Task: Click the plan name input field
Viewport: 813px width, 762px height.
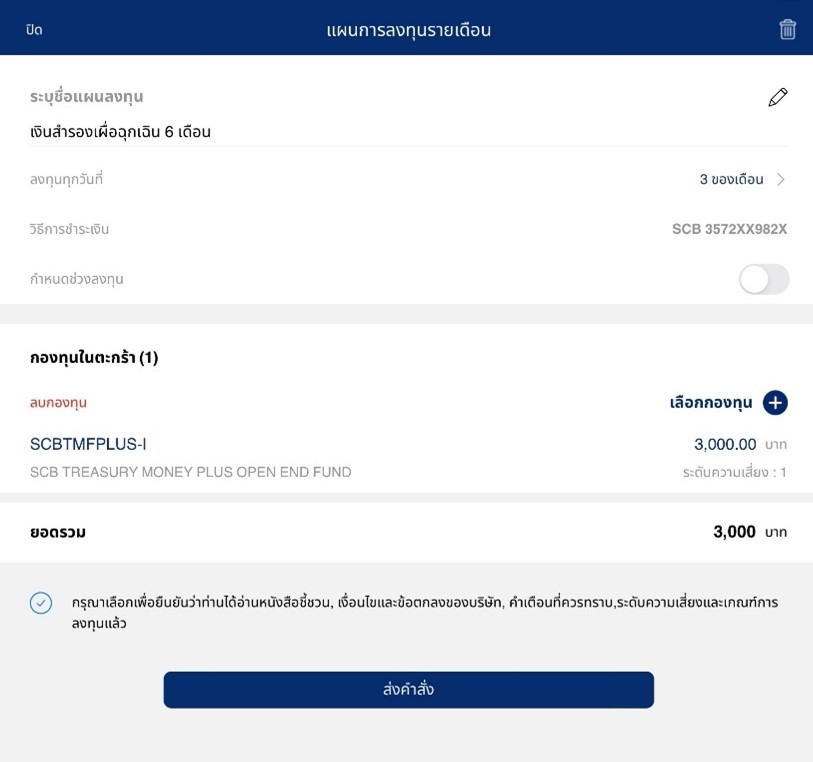Action: click(x=409, y=132)
